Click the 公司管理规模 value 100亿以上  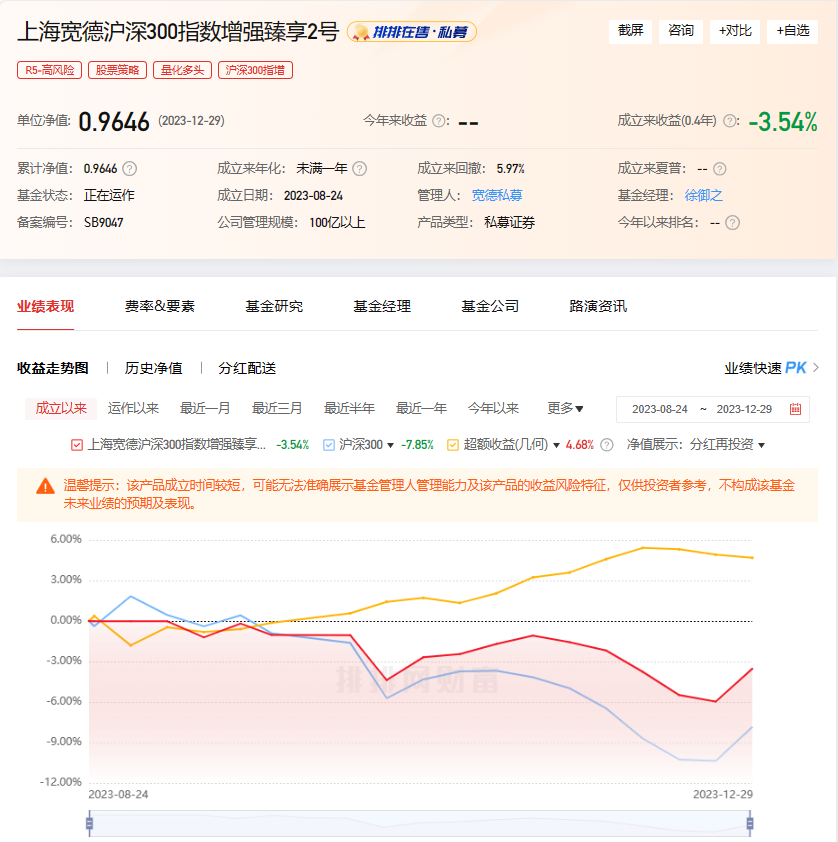pyautogui.click(x=337, y=222)
